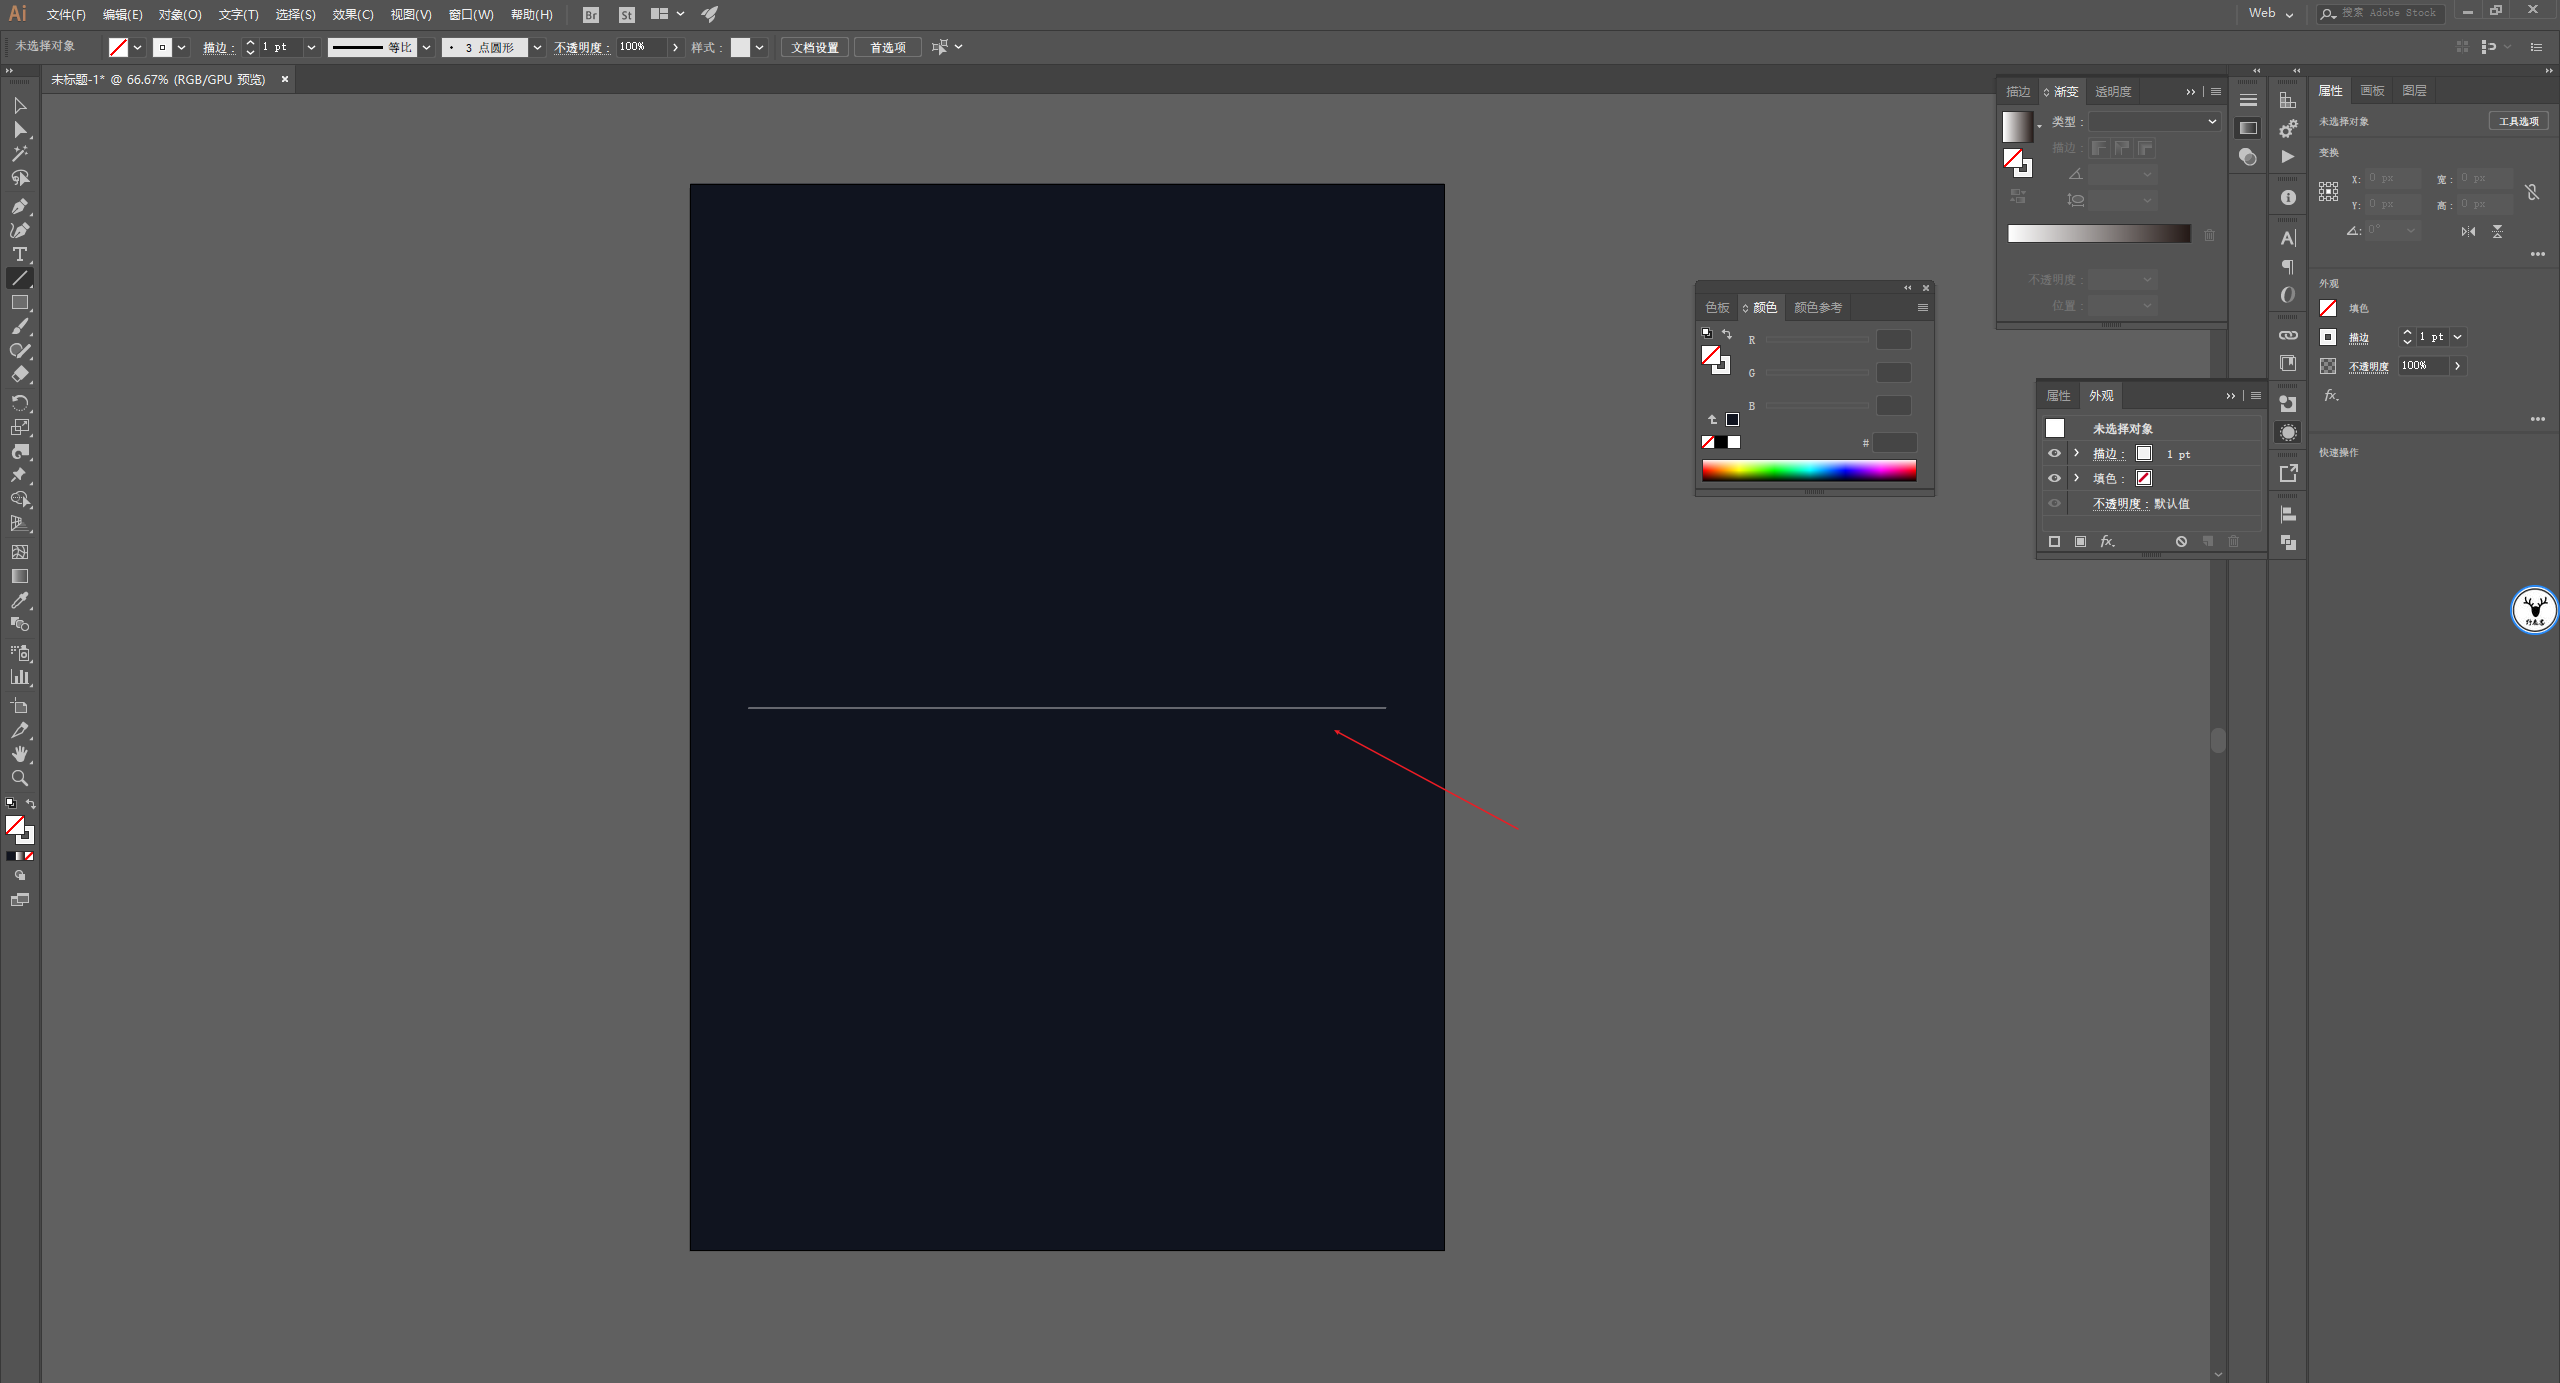The image size is (2560, 1383).
Task: Click the 文档设置 button in toolbar
Action: tap(818, 46)
